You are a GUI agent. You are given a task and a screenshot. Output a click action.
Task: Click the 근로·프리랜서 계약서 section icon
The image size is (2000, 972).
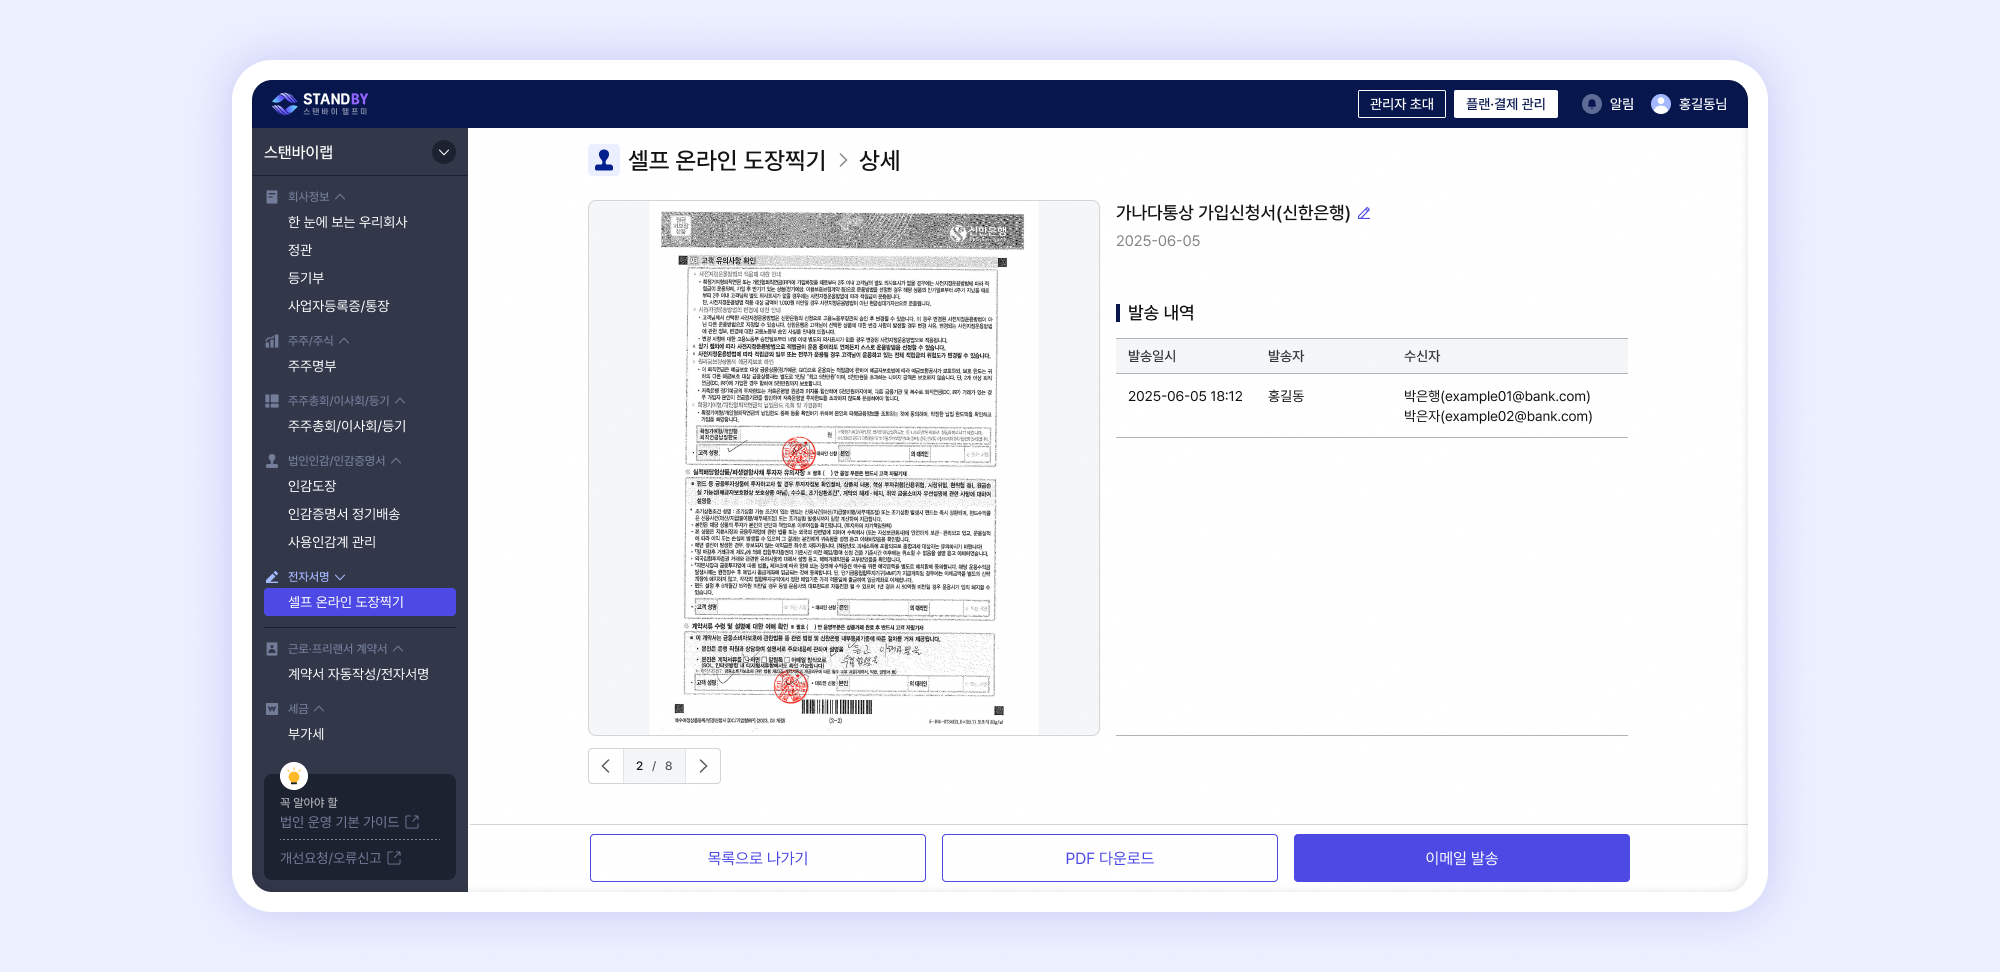(x=272, y=649)
